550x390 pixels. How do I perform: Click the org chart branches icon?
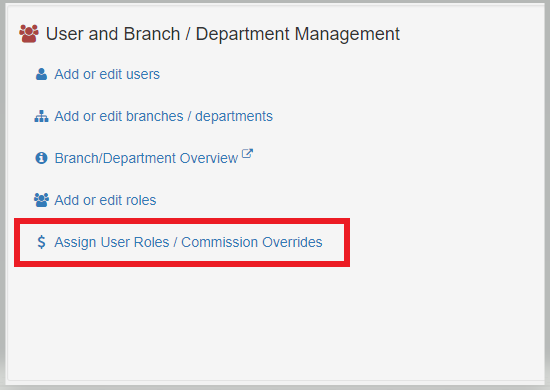pos(41,116)
